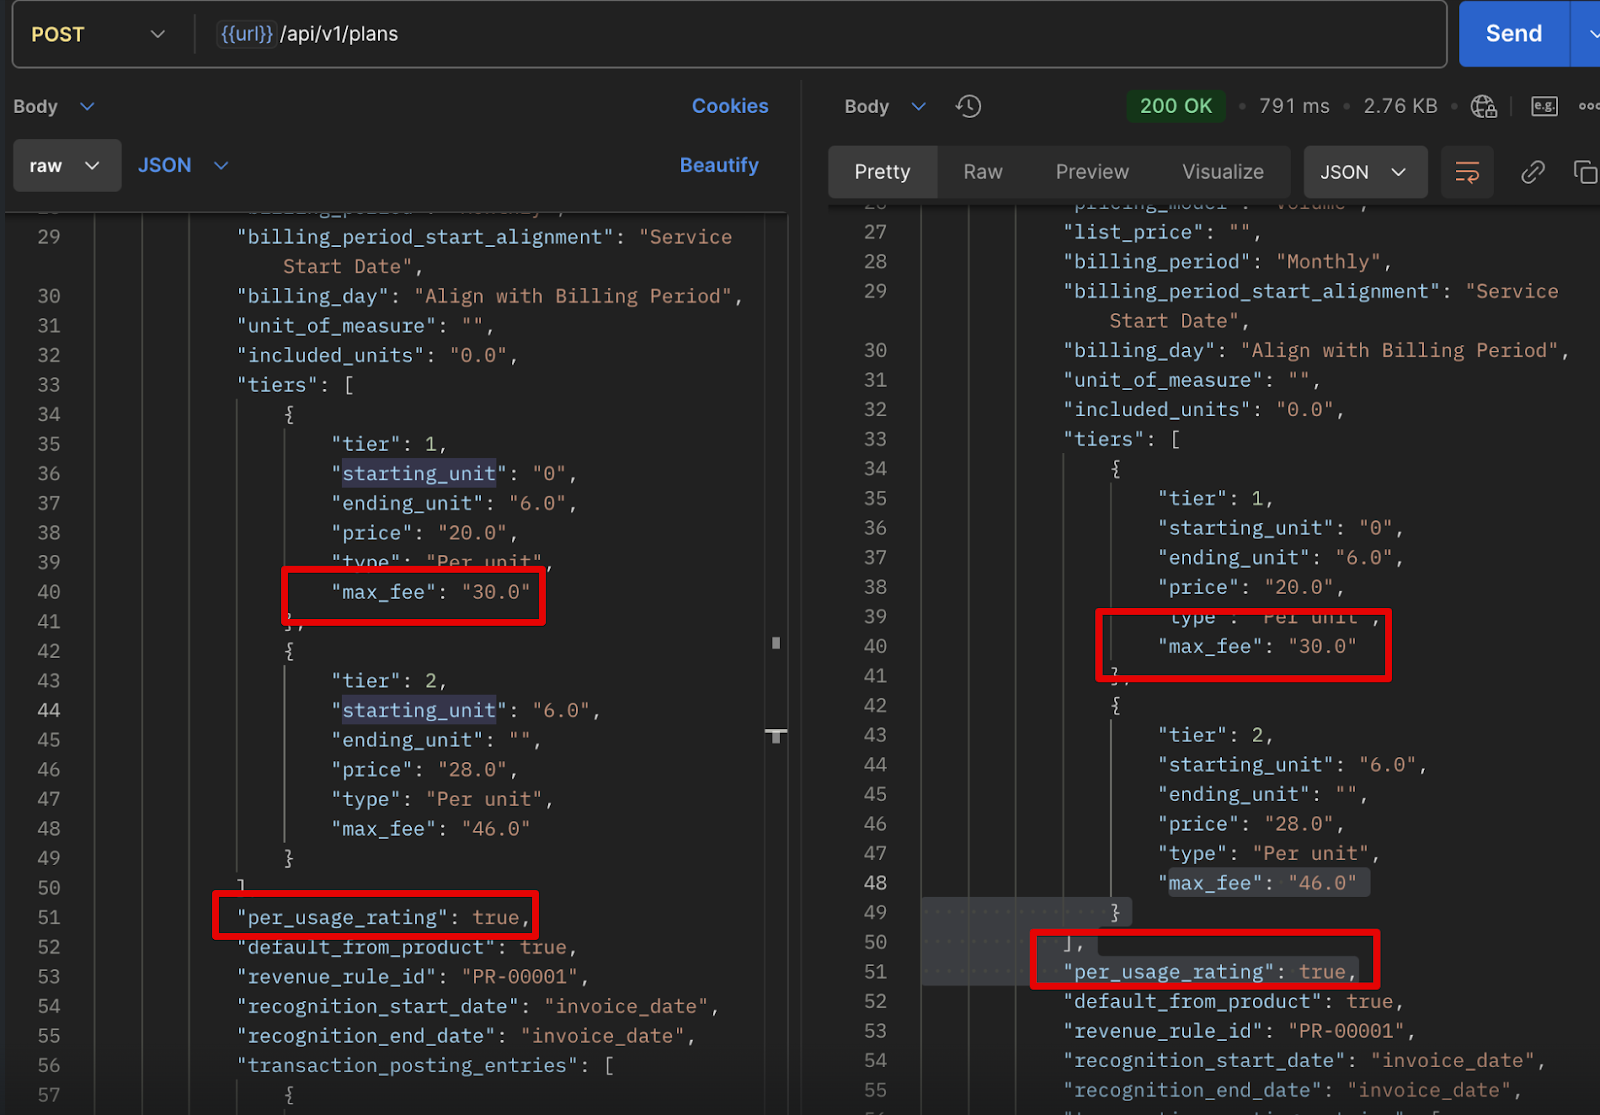
Task: Click "per_usage_rating": true in the response
Action: click(1209, 972)
